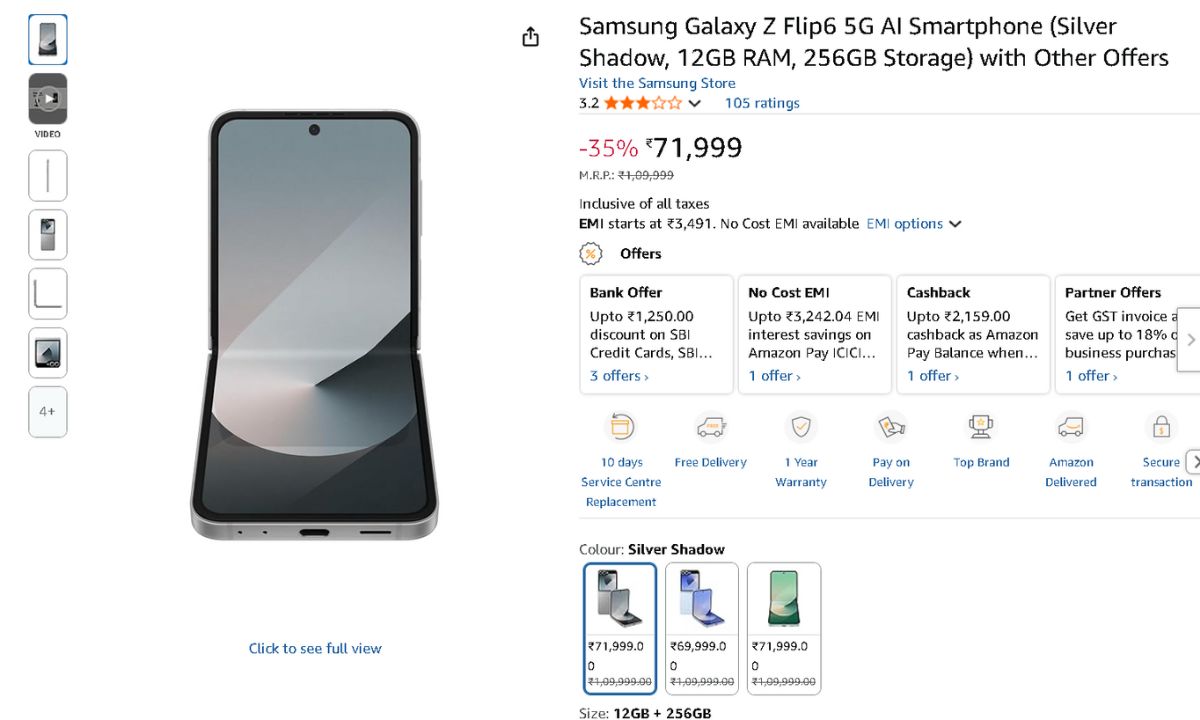Expand the star rating breakdown chevron
1200x720 pixels.
[x=695, y=103]
